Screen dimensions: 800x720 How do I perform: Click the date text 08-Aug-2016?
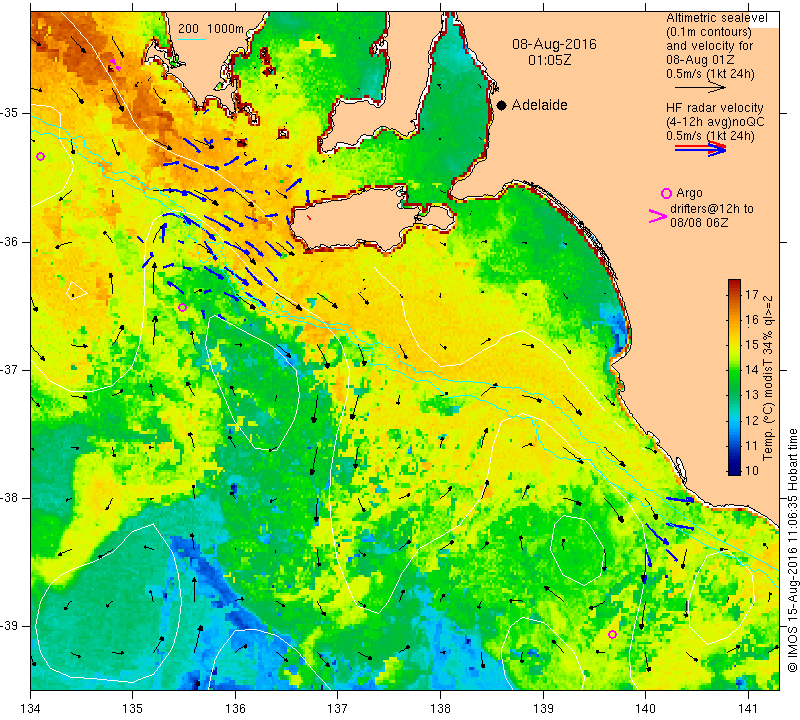click(554, 44)
